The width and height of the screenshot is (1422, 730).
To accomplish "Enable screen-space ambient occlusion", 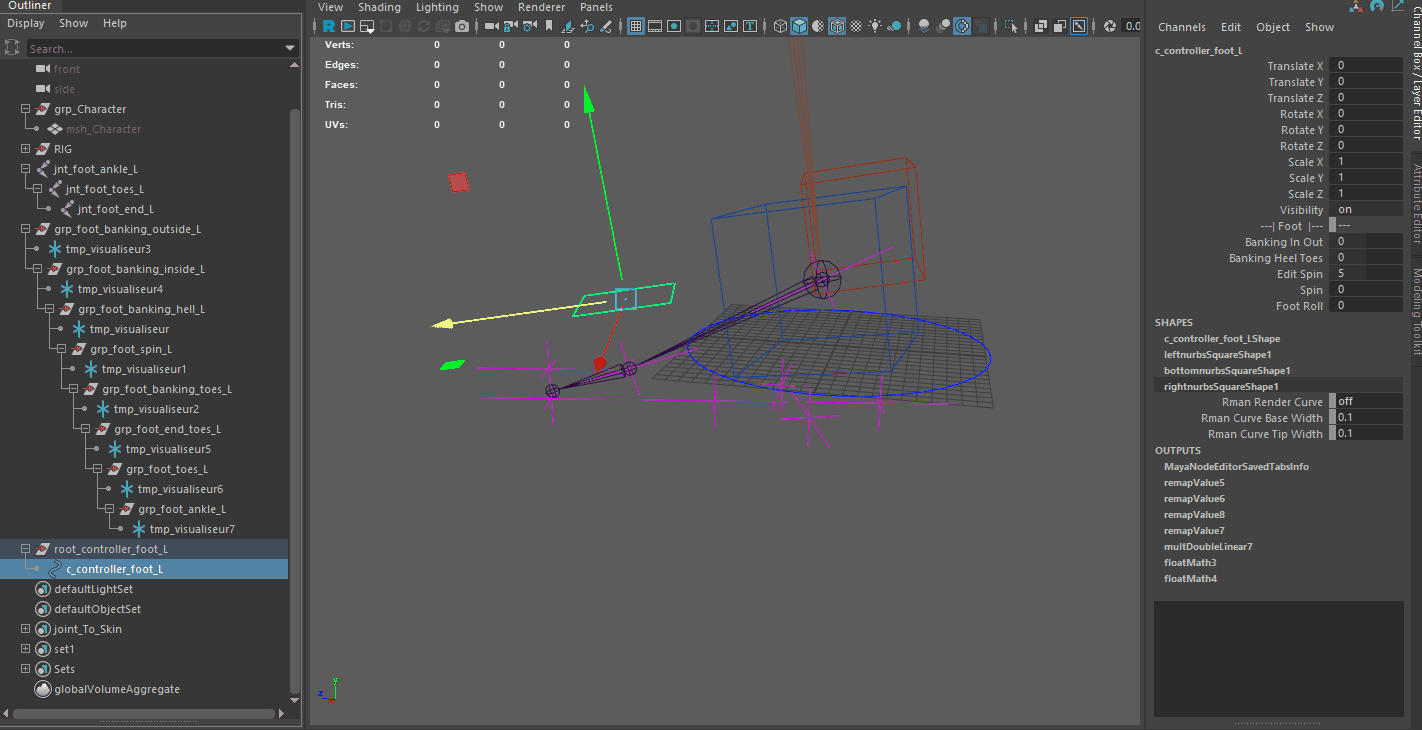I will pos(925,27).
